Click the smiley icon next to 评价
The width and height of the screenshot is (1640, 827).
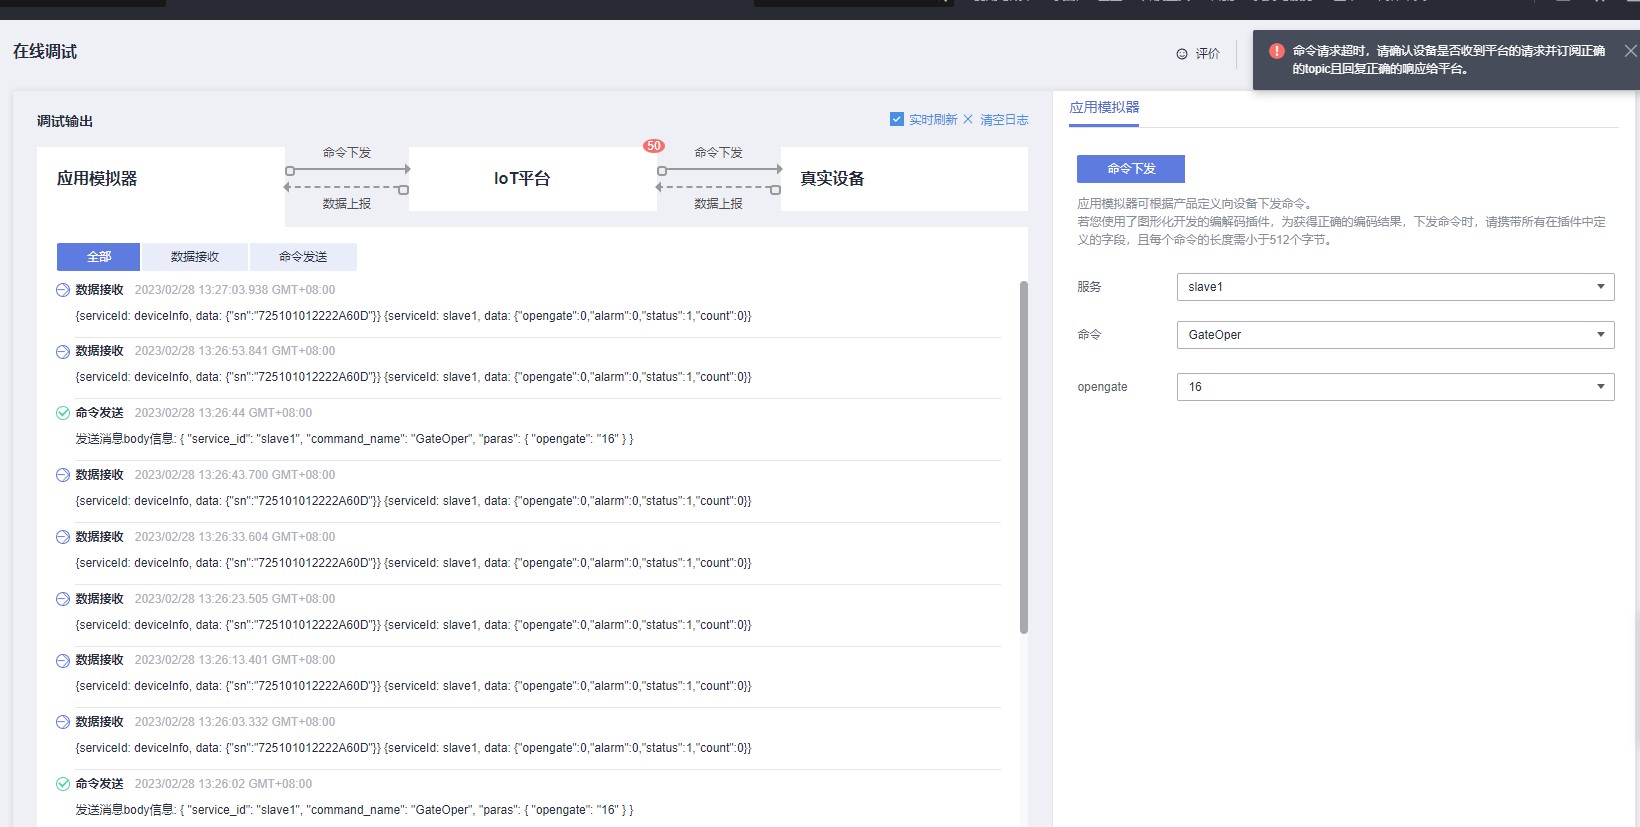click(1182, 54)
